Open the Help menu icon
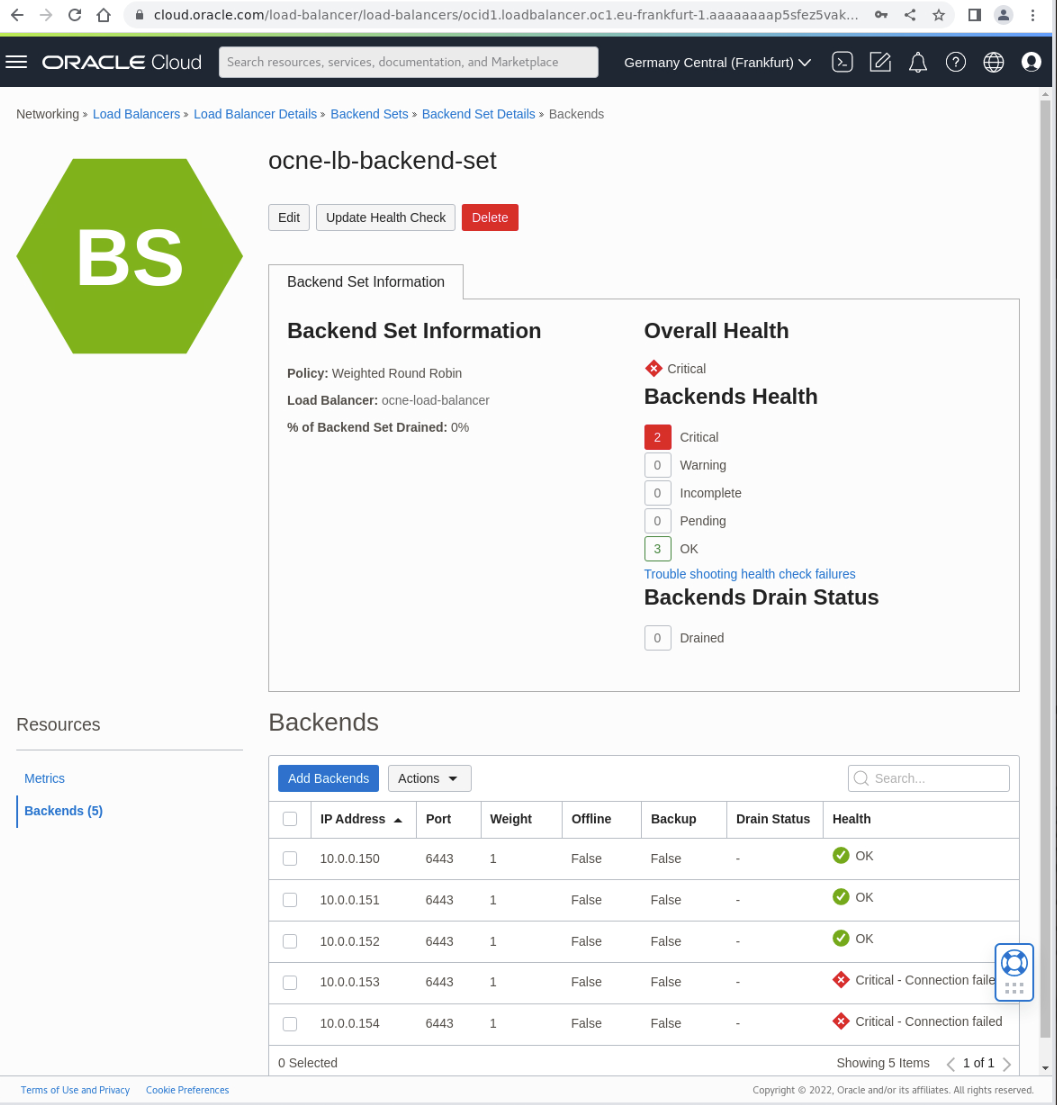 956,61
